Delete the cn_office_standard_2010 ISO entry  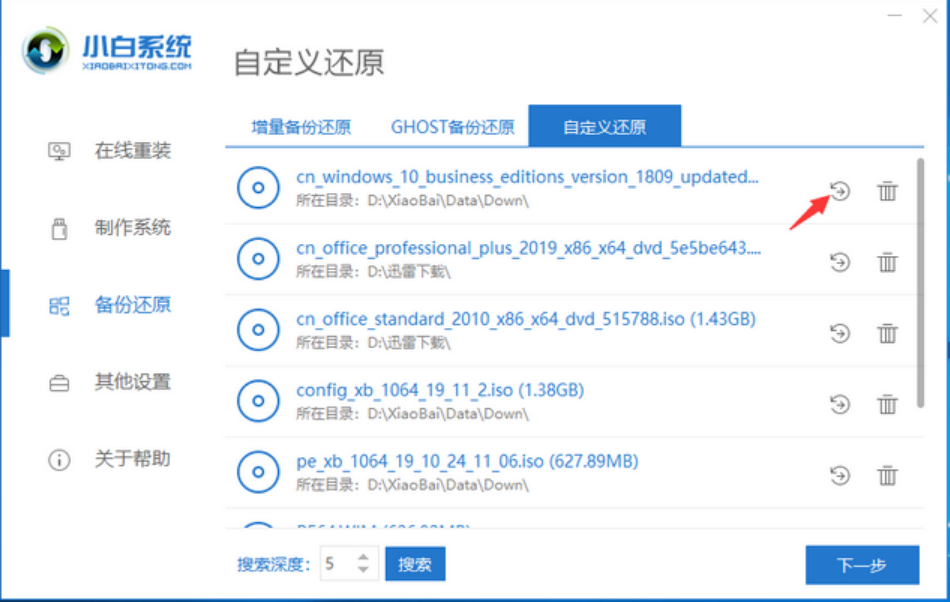pyautogui.click(x=887, y=333)
